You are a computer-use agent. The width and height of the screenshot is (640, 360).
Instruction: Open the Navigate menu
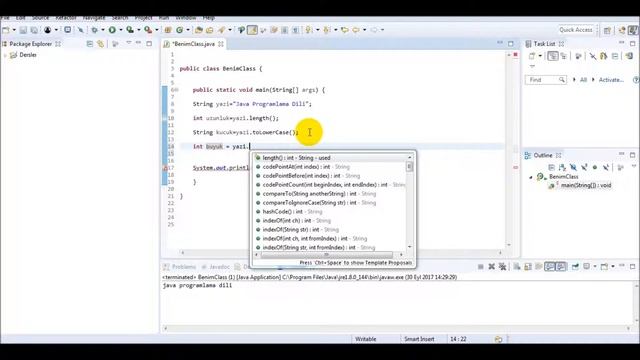tap(94, 18)
